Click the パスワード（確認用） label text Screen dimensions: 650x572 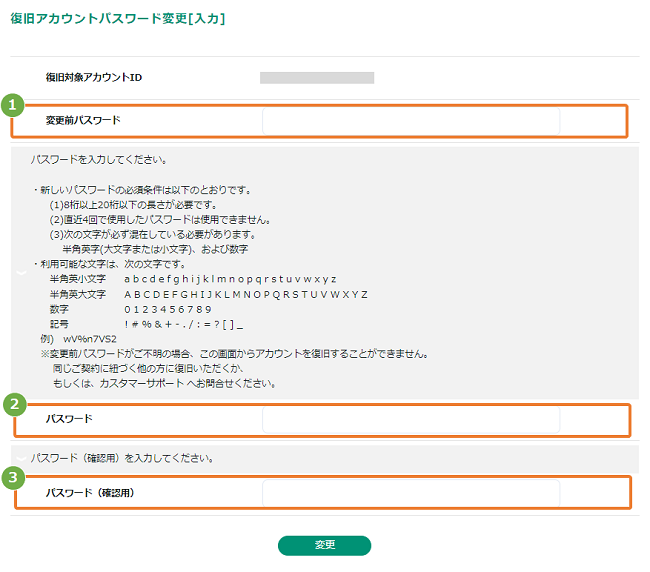(90, 493)
